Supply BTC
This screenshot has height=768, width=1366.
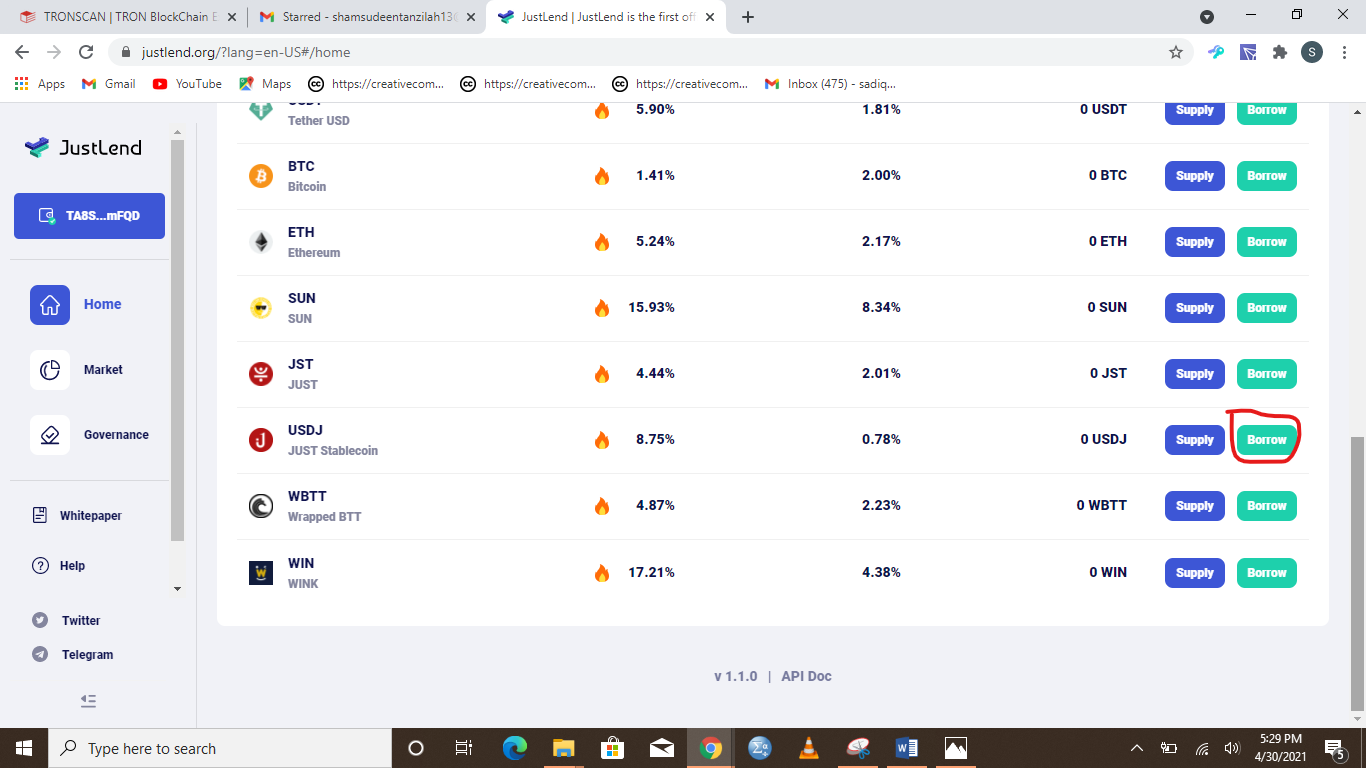[x=1195, y=176]
